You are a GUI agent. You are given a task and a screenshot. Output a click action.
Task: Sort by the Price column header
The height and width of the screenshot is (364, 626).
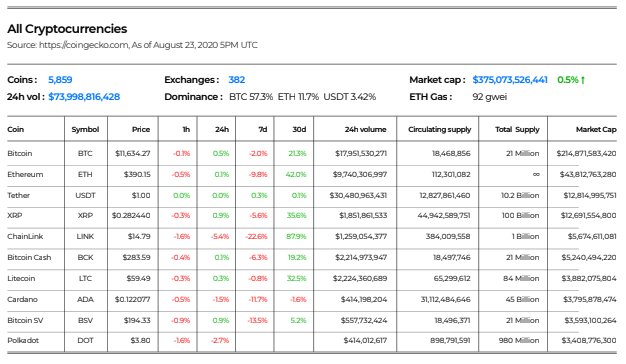[x=141, y=129]
